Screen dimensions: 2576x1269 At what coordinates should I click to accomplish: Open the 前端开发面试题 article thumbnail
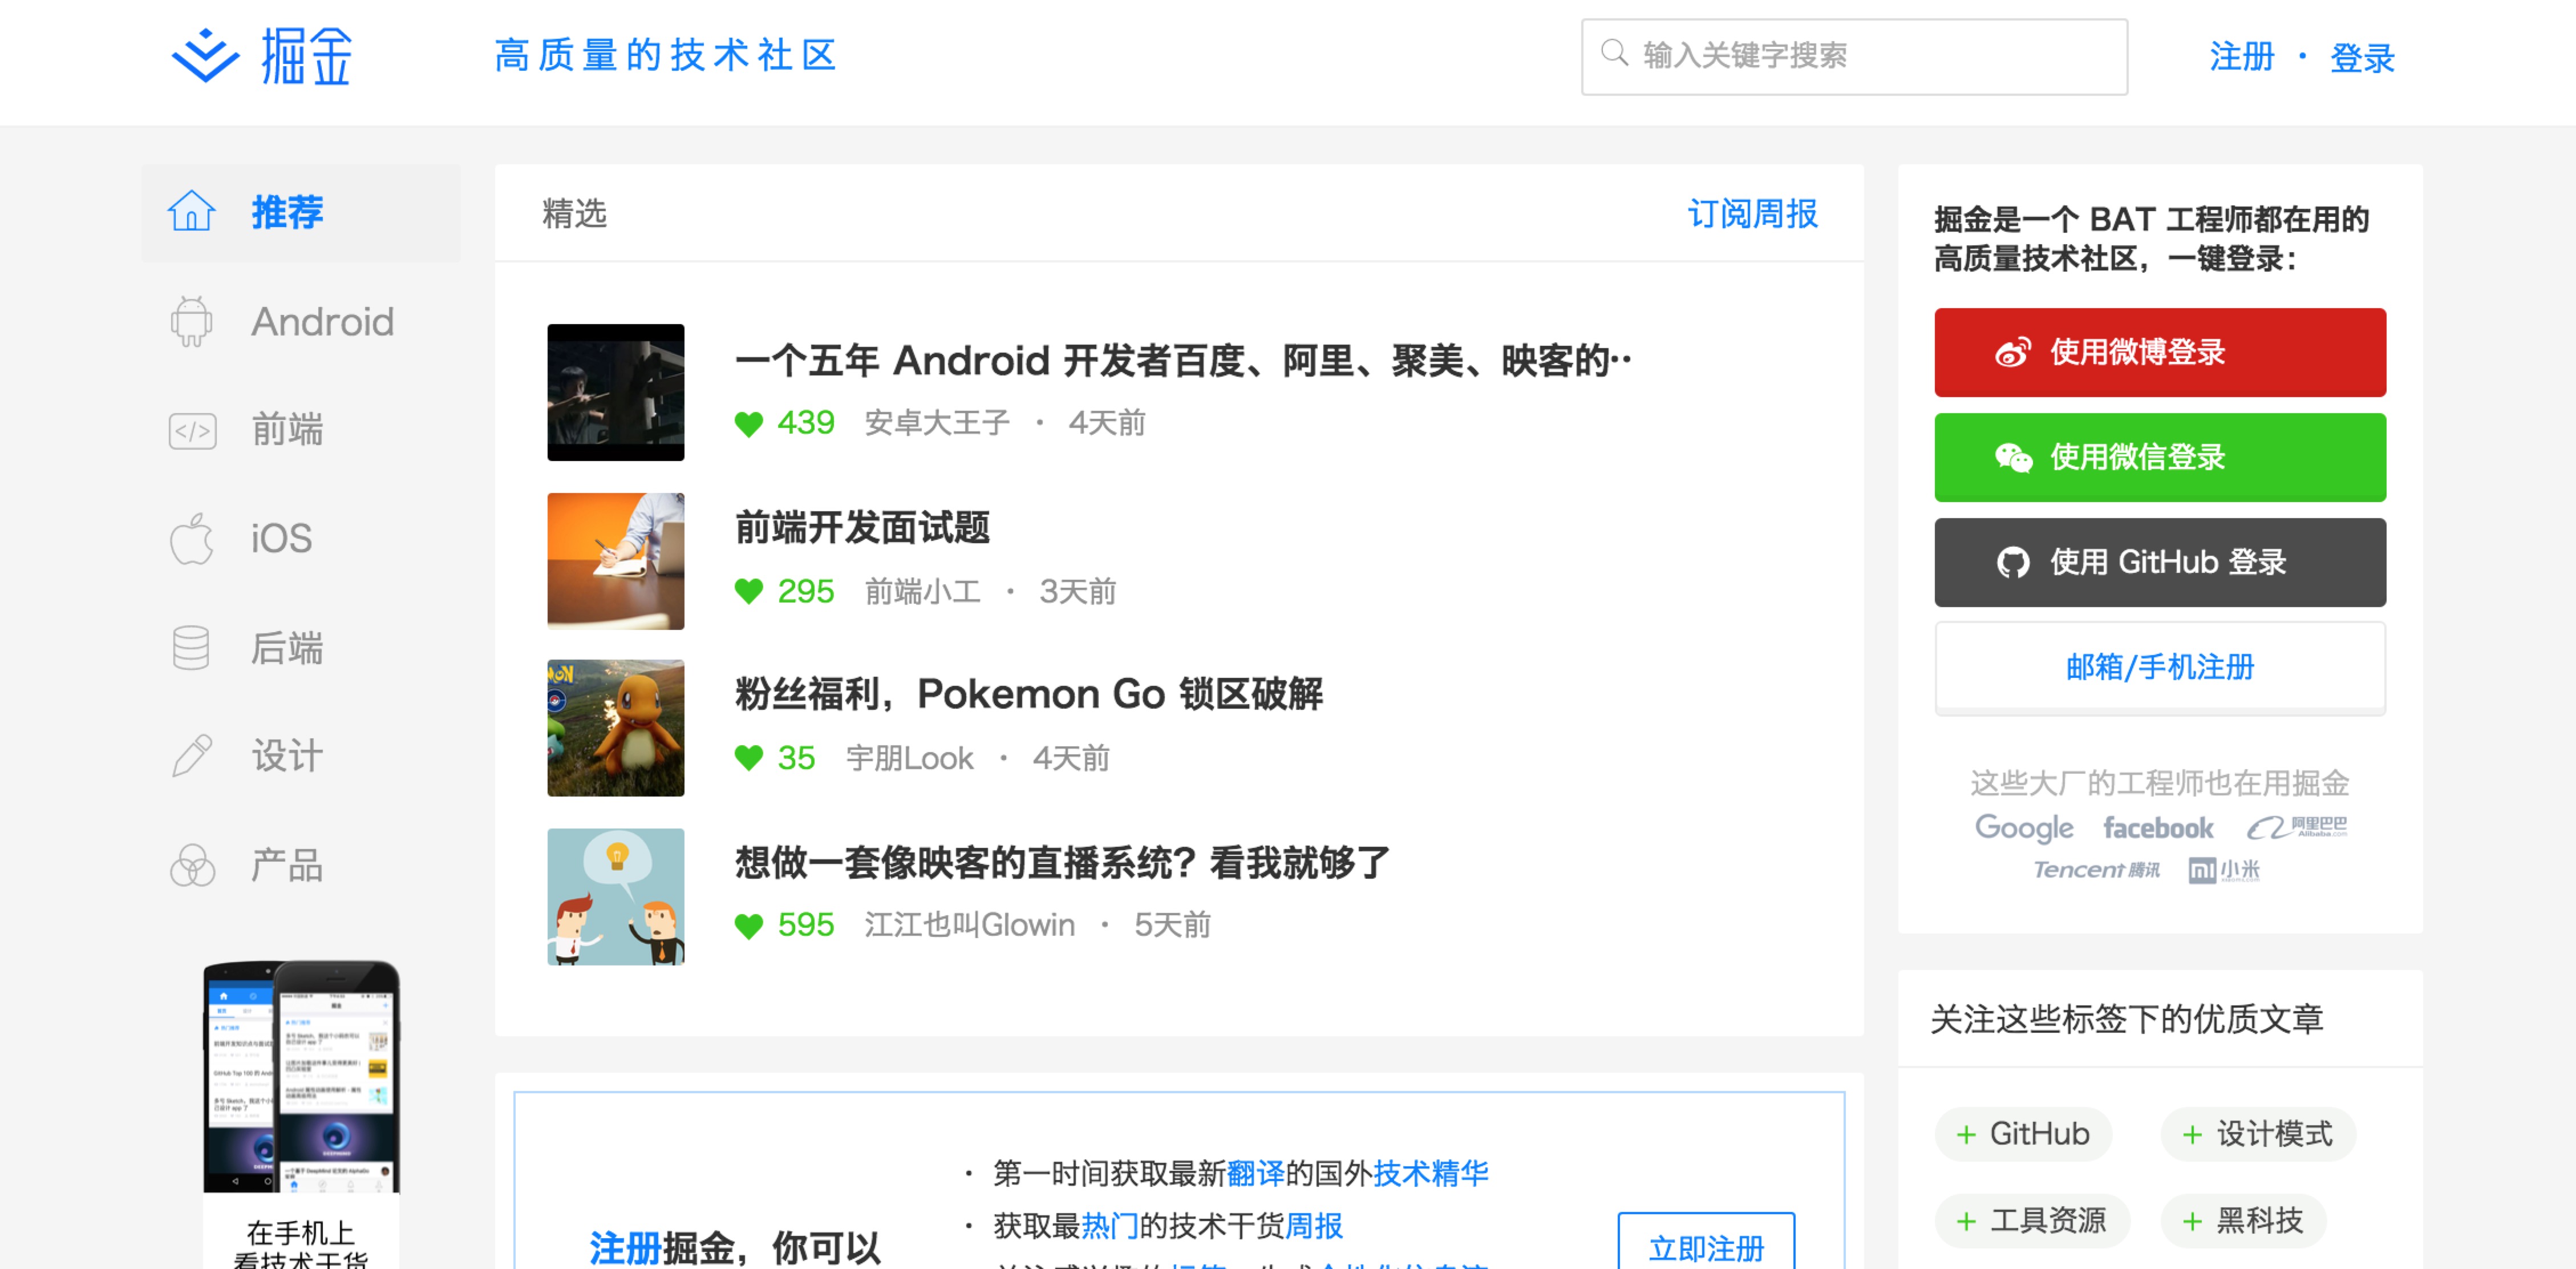click(x=616, y=560)
